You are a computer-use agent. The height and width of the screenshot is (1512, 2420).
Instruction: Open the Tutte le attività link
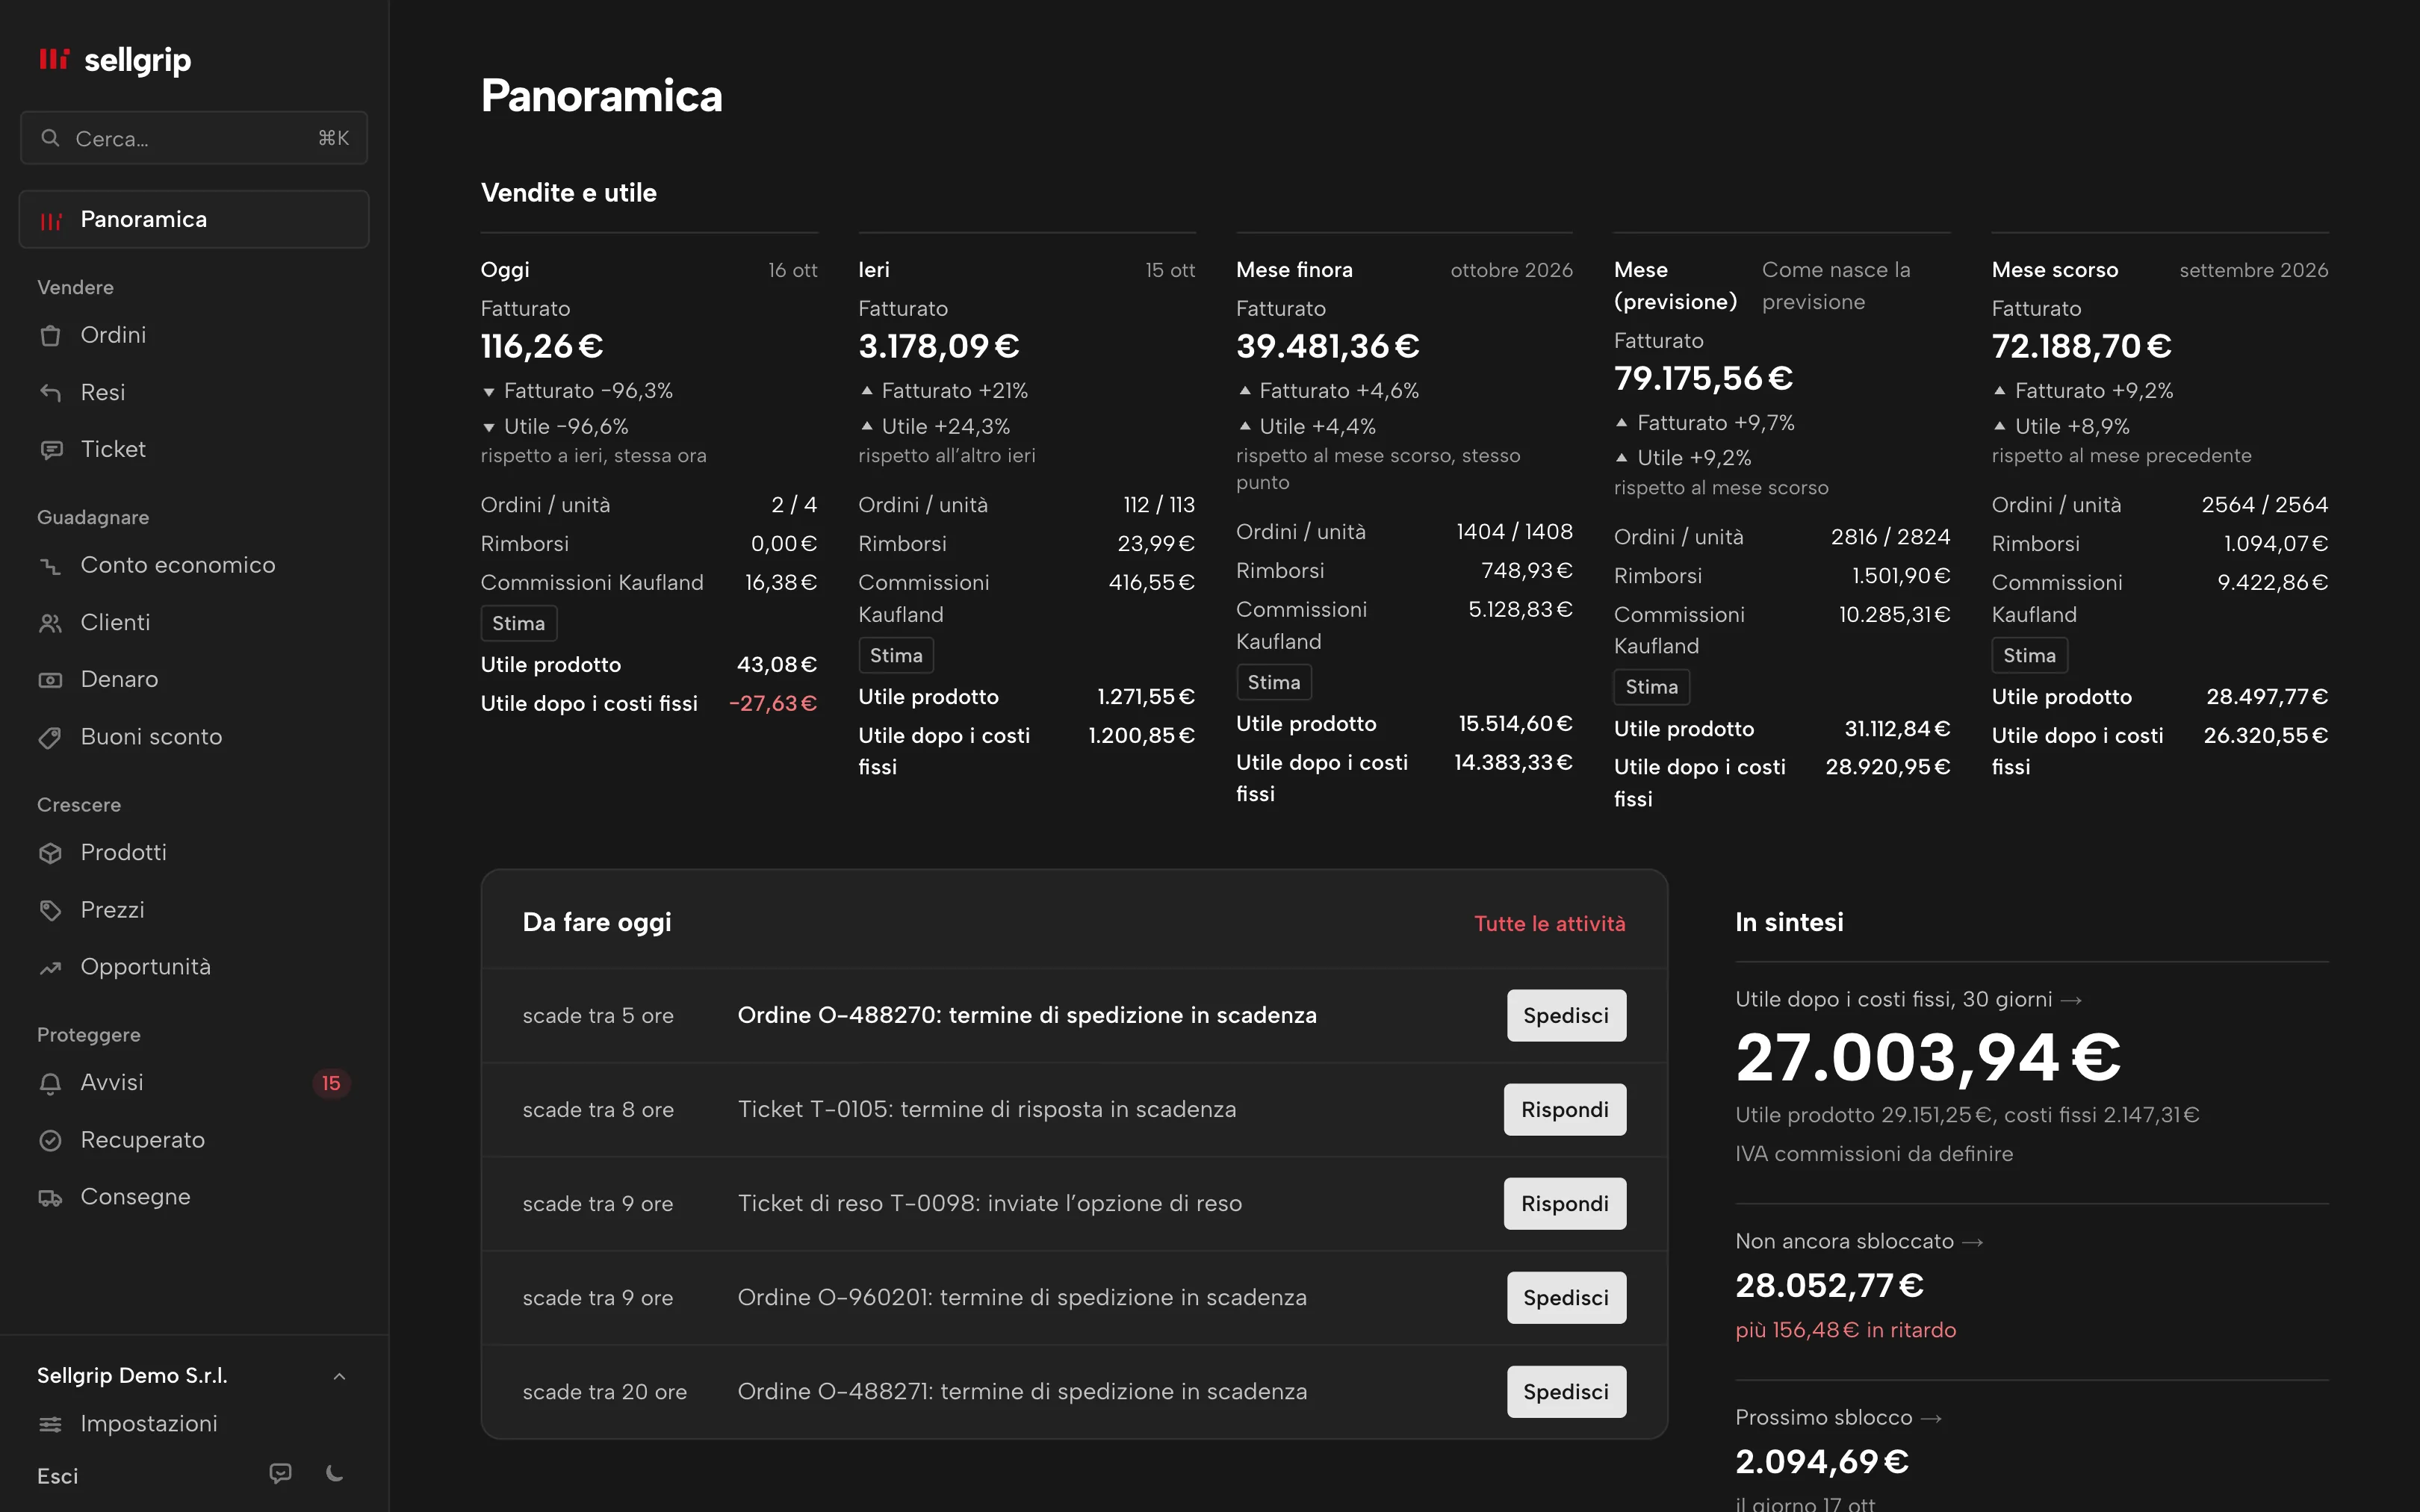pyautogui.click(x=1549, y=923)
